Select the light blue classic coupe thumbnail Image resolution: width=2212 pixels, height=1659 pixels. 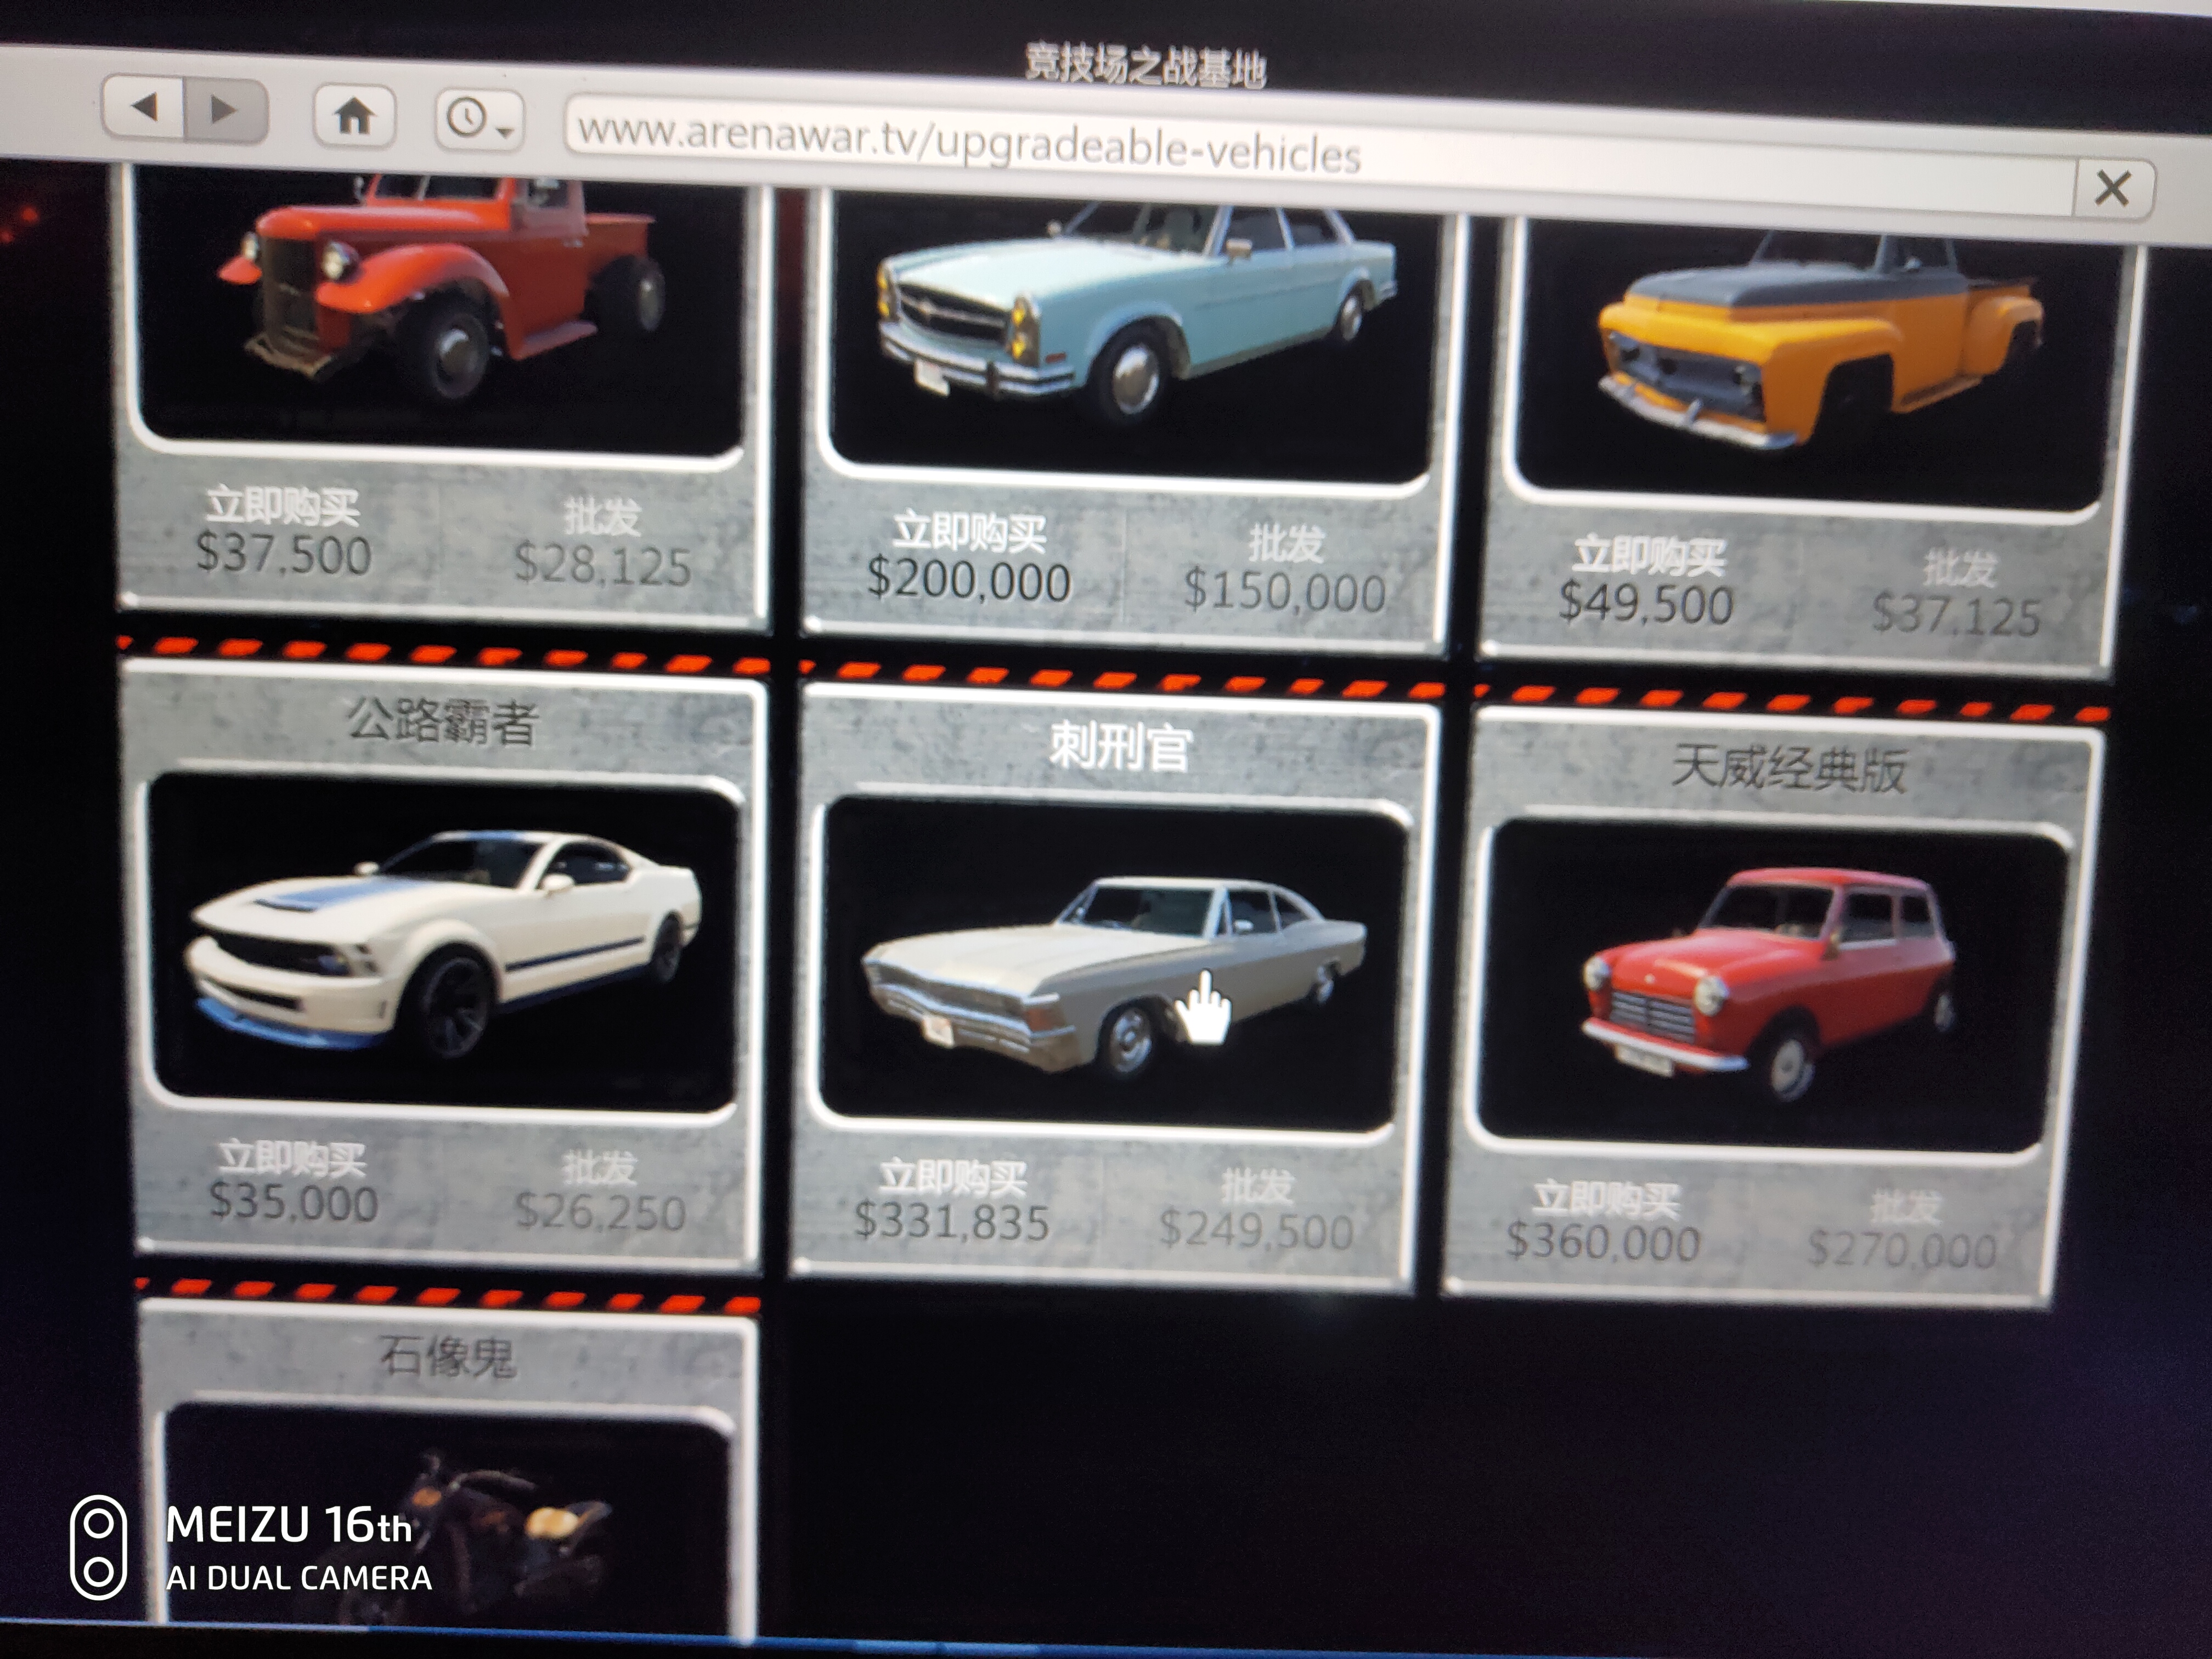[x=1133, y=335]
